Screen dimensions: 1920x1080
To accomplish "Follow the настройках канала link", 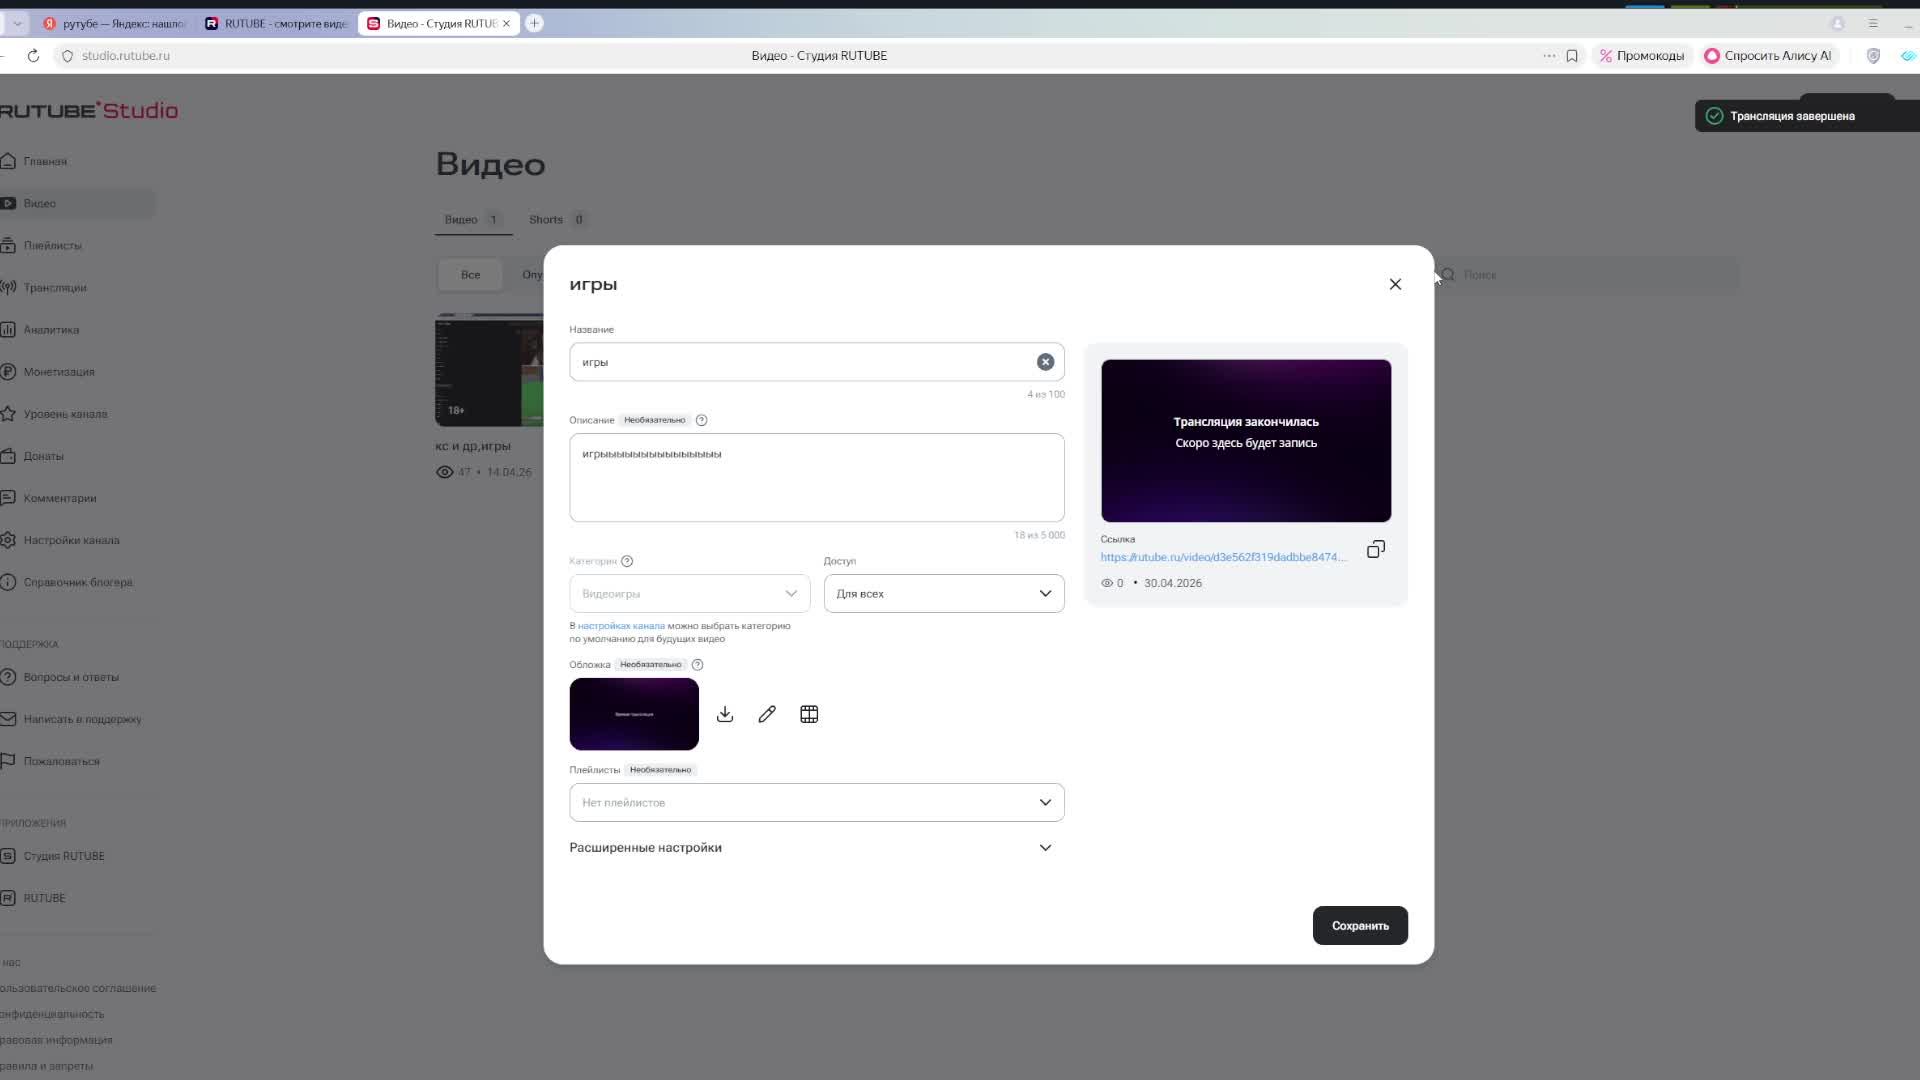I will tap(621, 626).
